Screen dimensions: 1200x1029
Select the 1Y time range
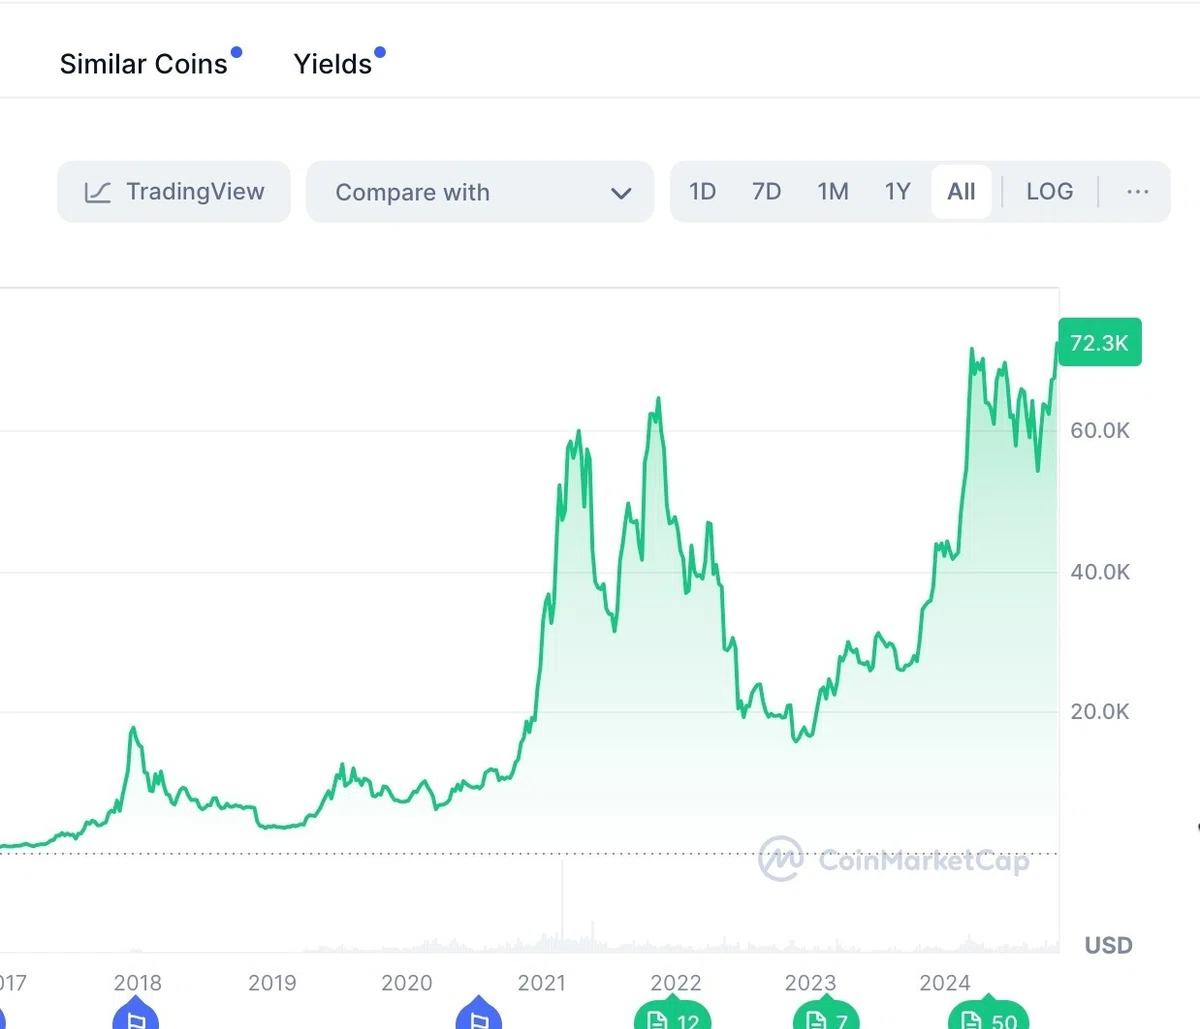pyautogui.click(x=898, y=191)
